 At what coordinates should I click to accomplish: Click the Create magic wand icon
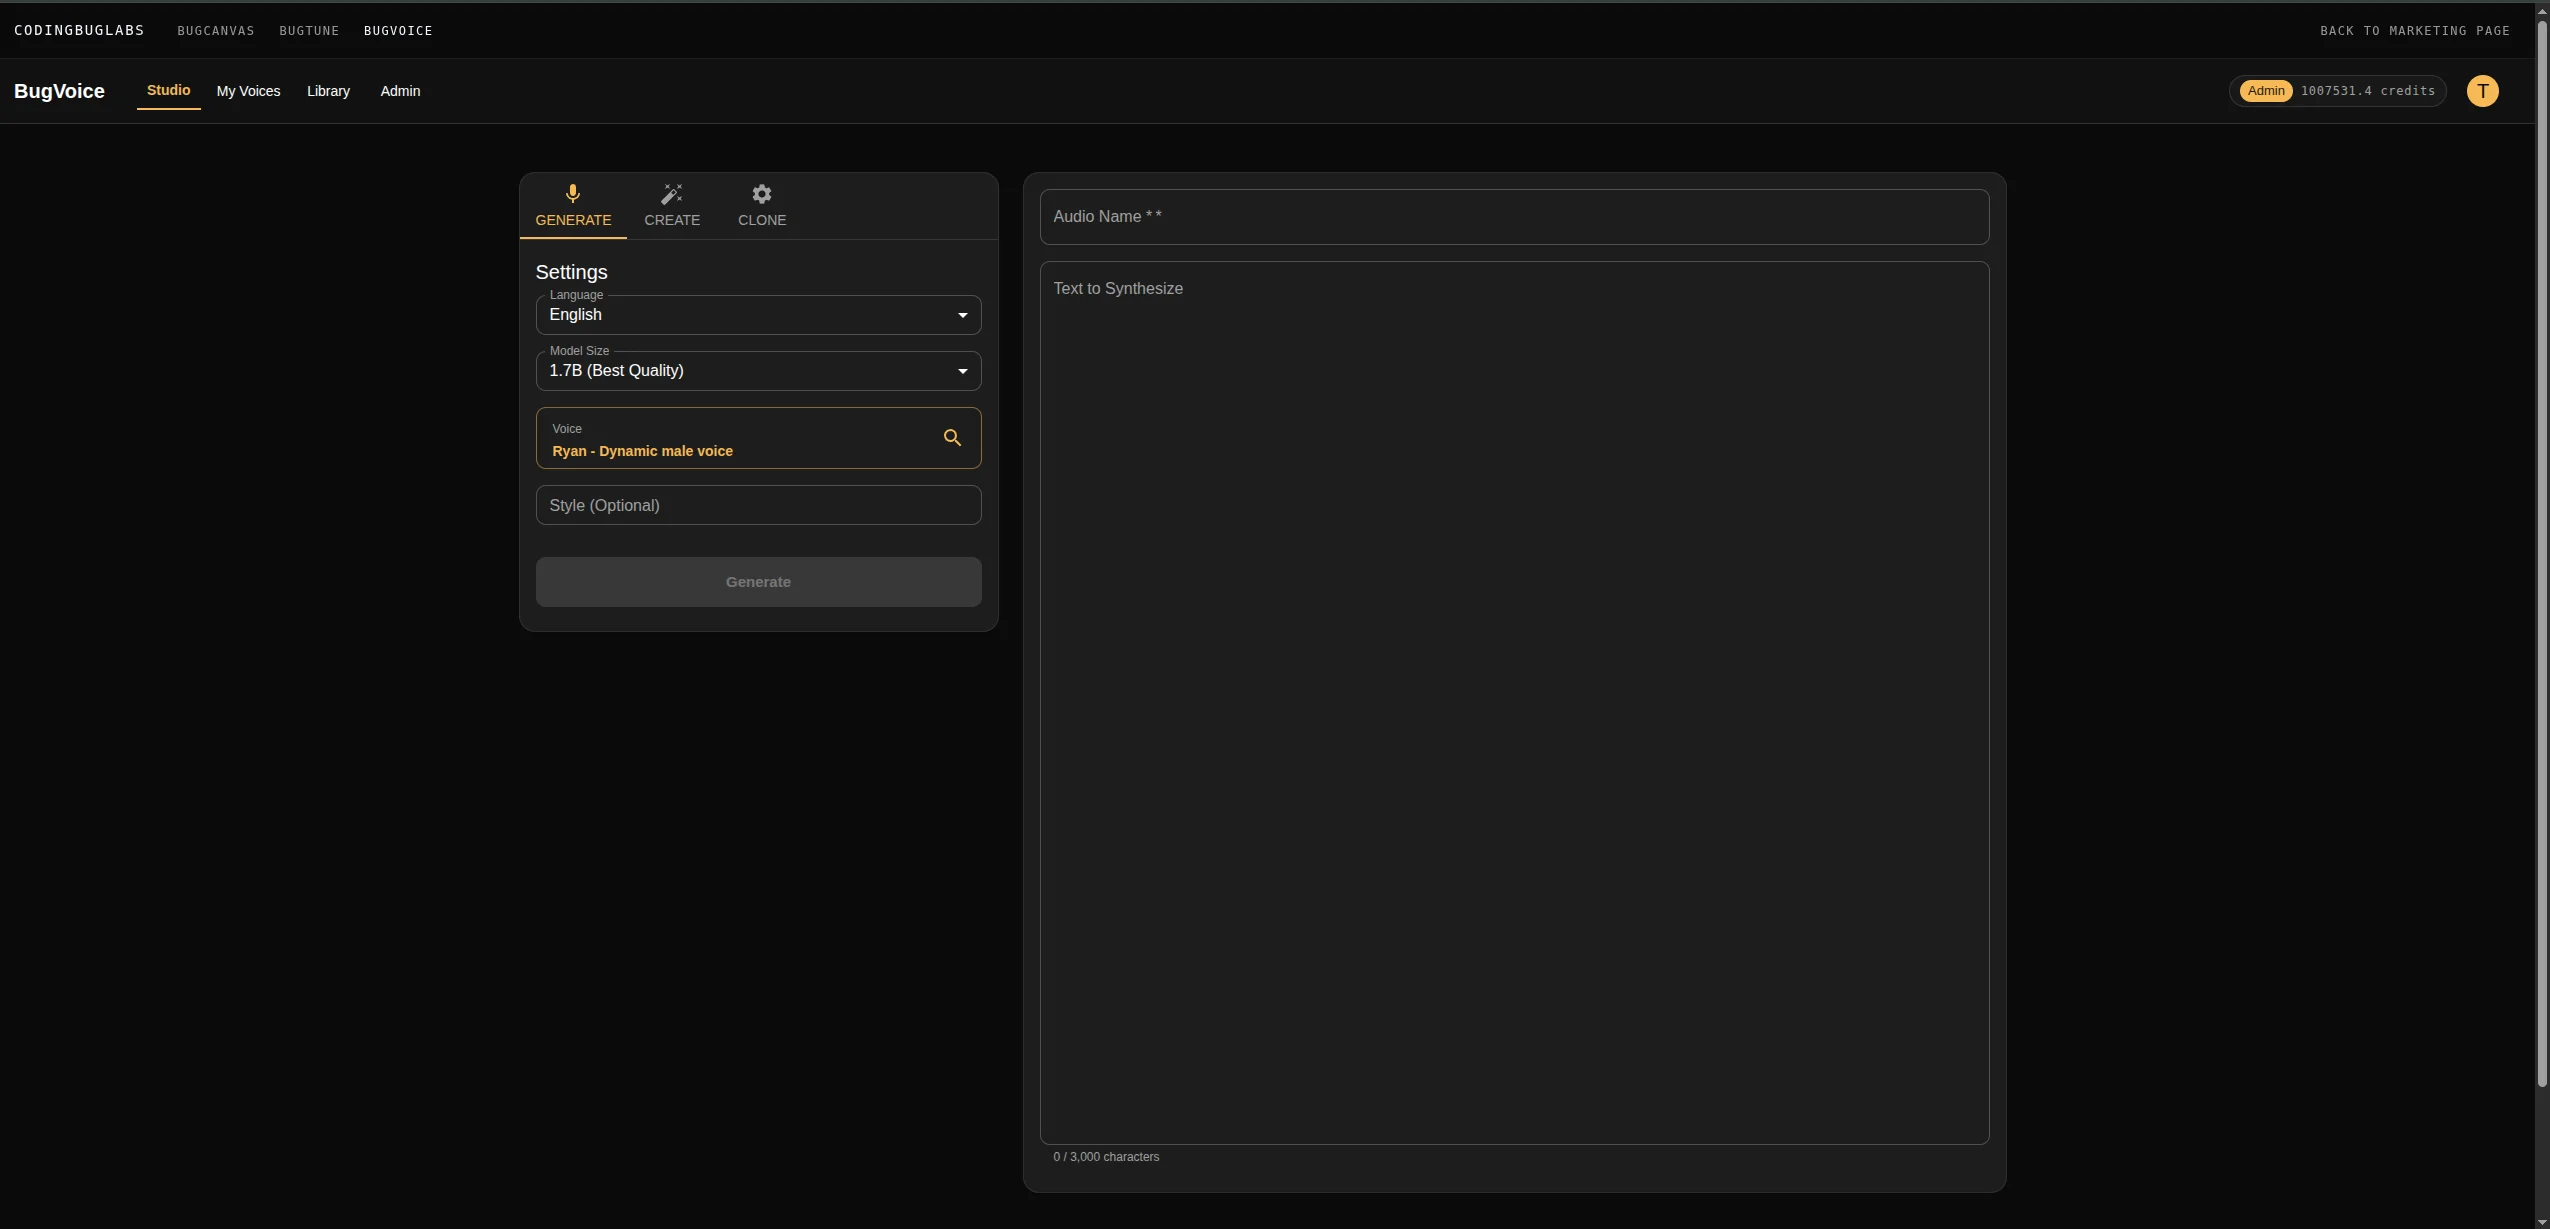tap(671, 193)
